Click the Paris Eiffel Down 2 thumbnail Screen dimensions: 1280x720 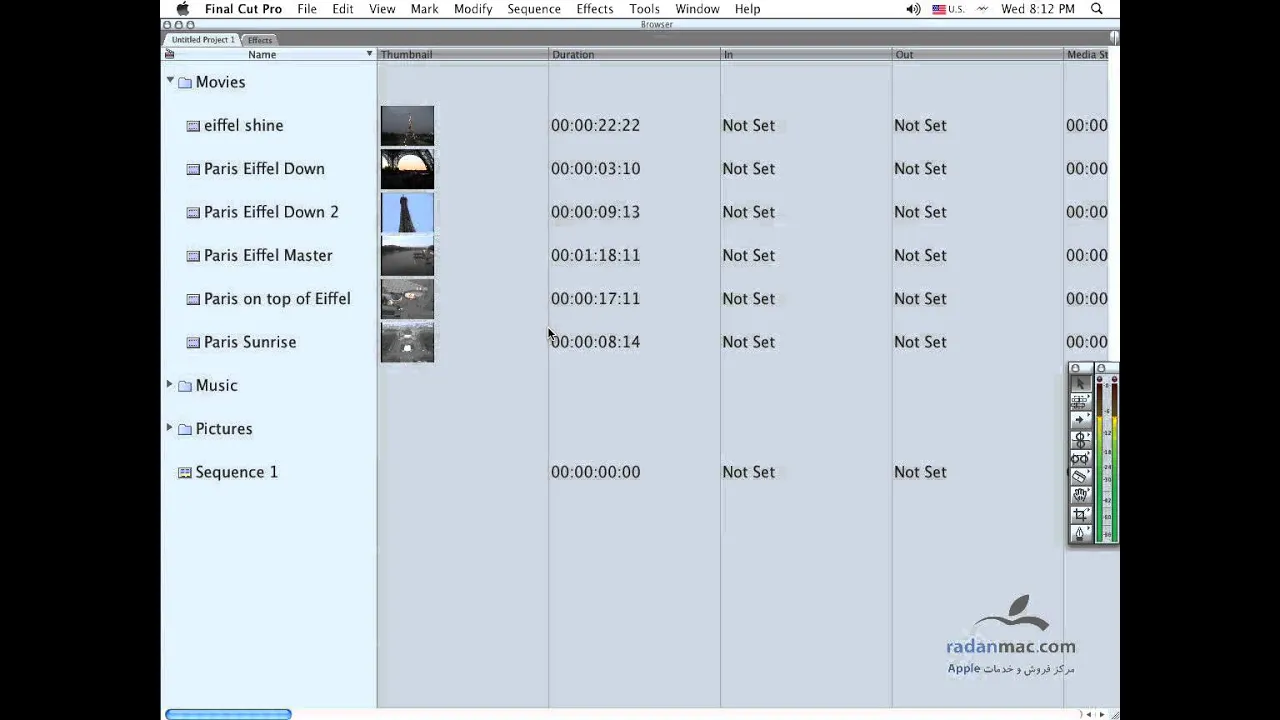click(407, 212)
